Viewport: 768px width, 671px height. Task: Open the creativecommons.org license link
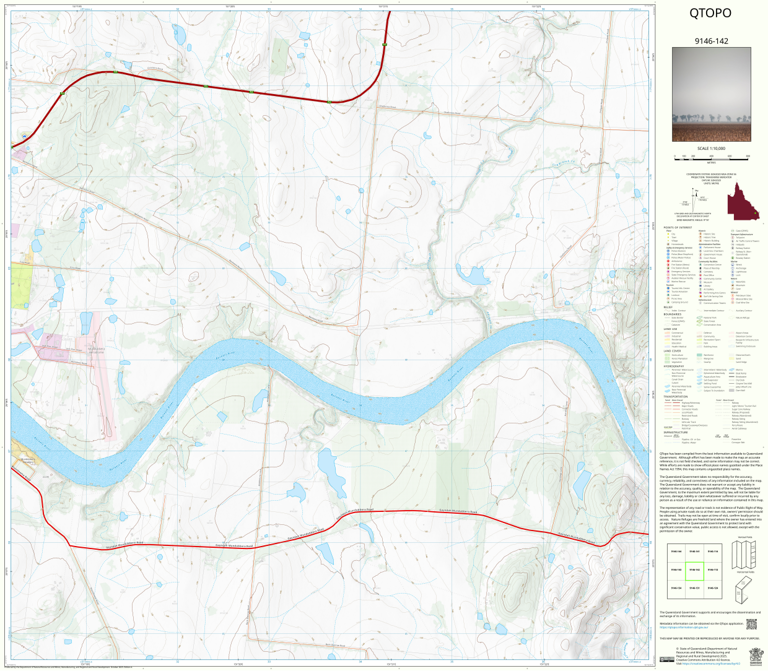click(x=711, y=664)
